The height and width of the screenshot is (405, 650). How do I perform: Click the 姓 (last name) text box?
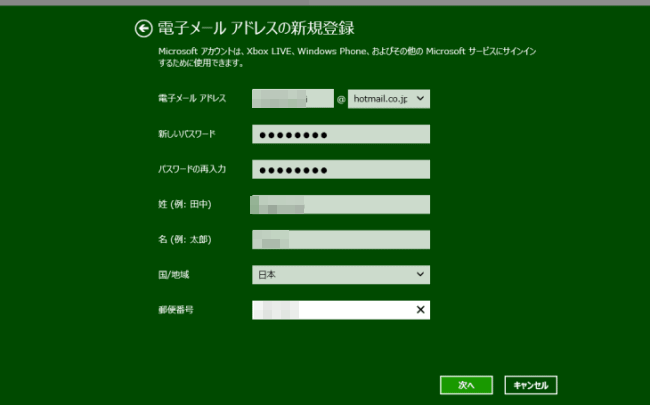click(x=340, y=204)
